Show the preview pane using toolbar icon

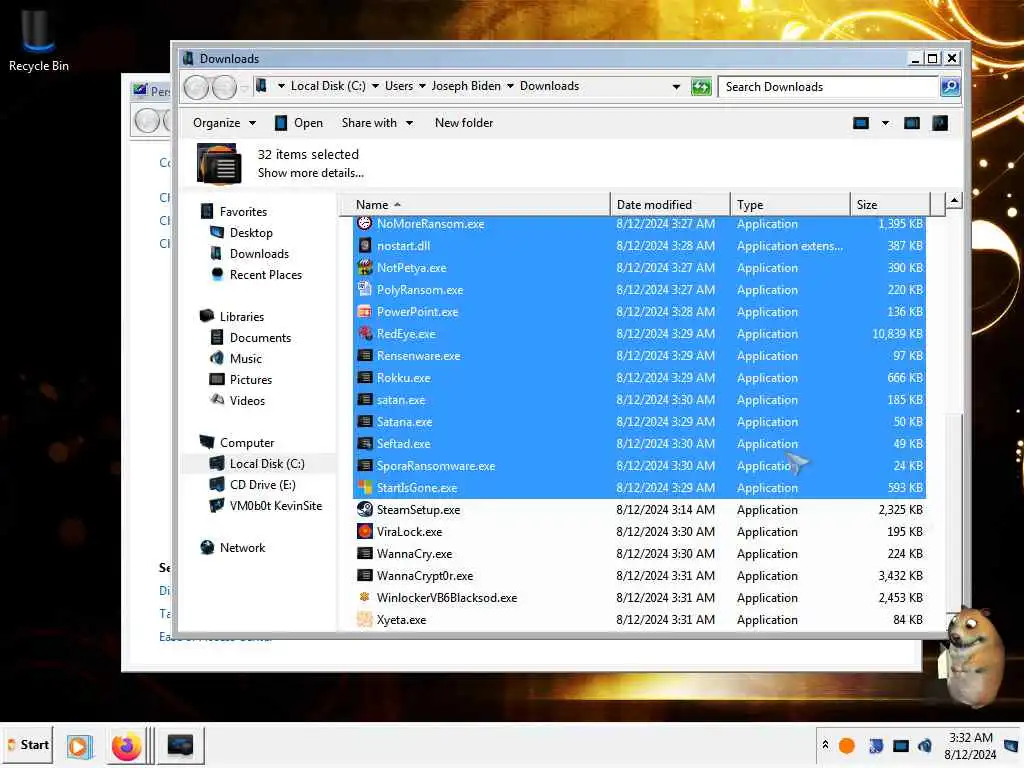click(912, 123)
